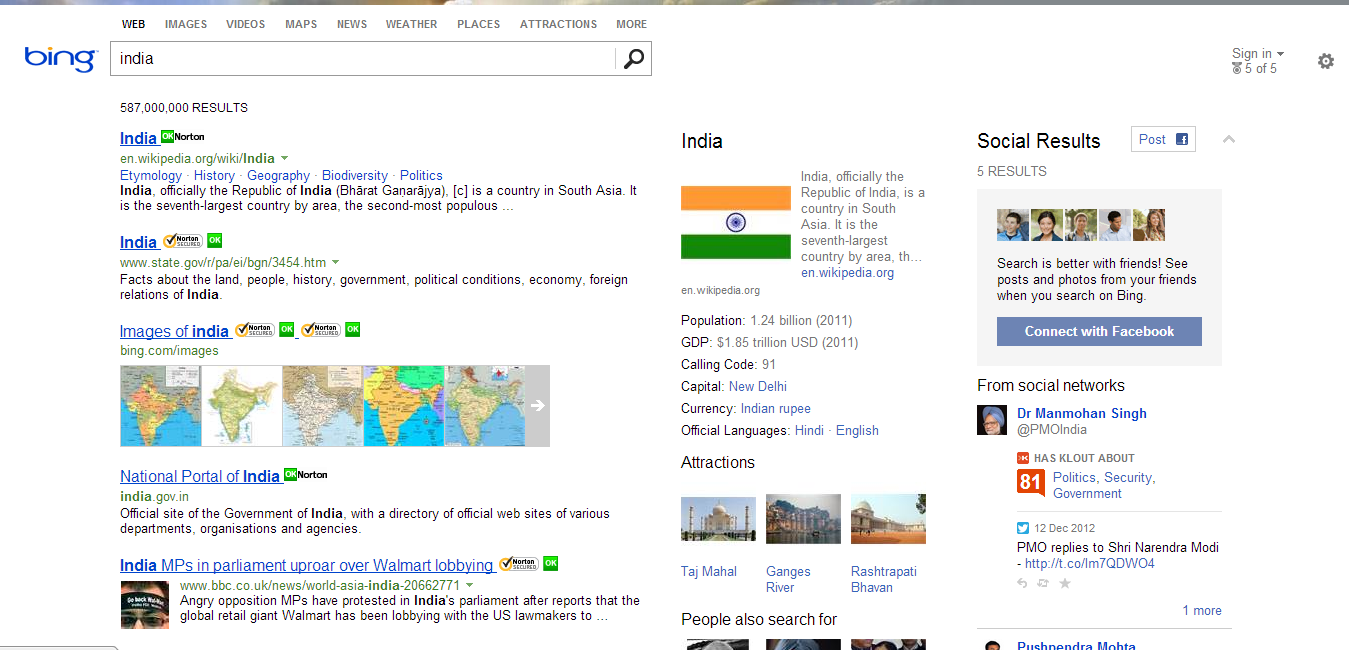Open the t.co link in the tweet

pyautogui.click(x=1090, y=563)
